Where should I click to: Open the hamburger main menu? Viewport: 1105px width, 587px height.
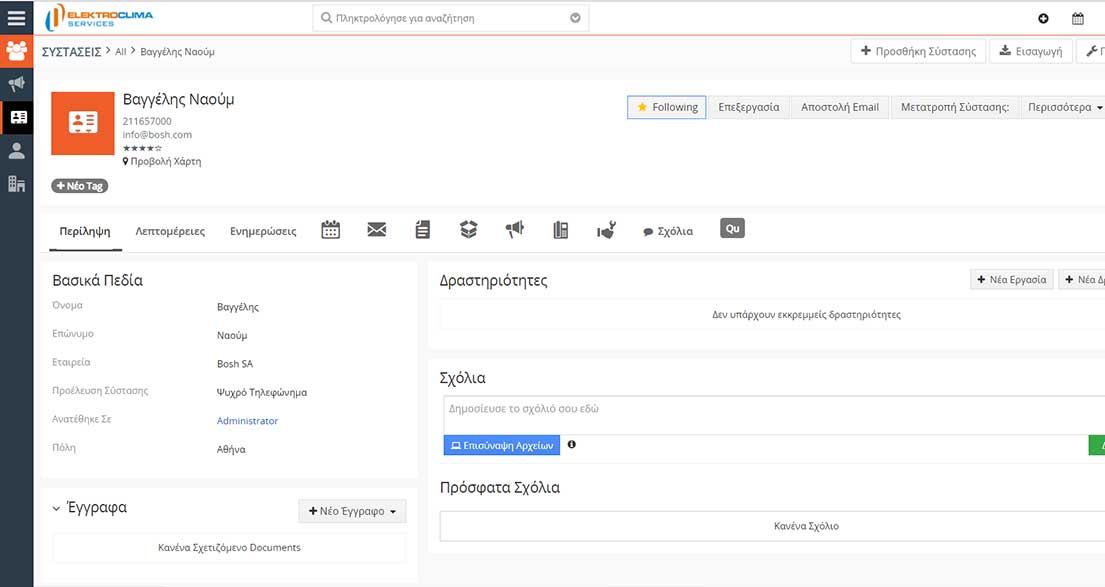tap(16, 17)
